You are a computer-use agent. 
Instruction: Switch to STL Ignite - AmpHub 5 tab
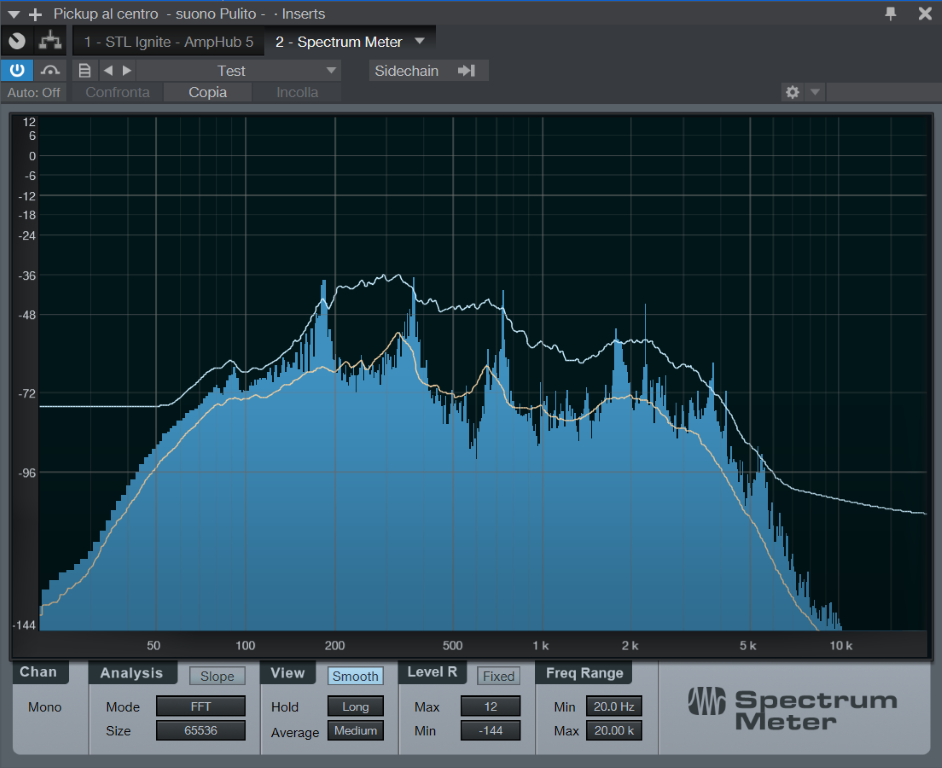point(168,42)
